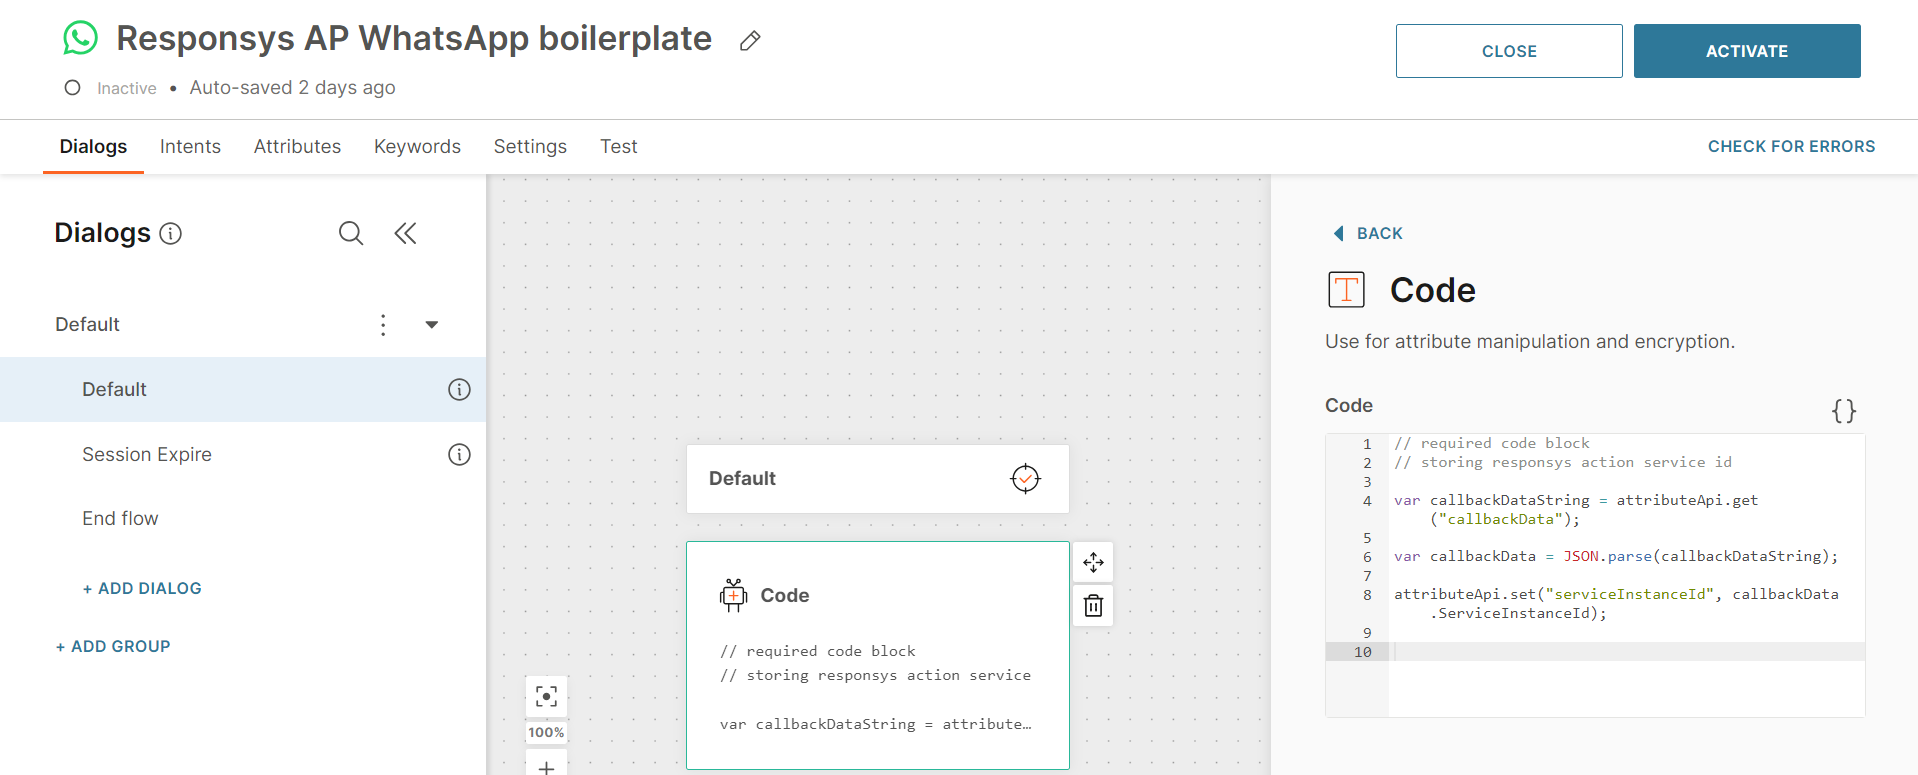
Task: Click + ADD GROUP link
Action: tap(113, 647)
